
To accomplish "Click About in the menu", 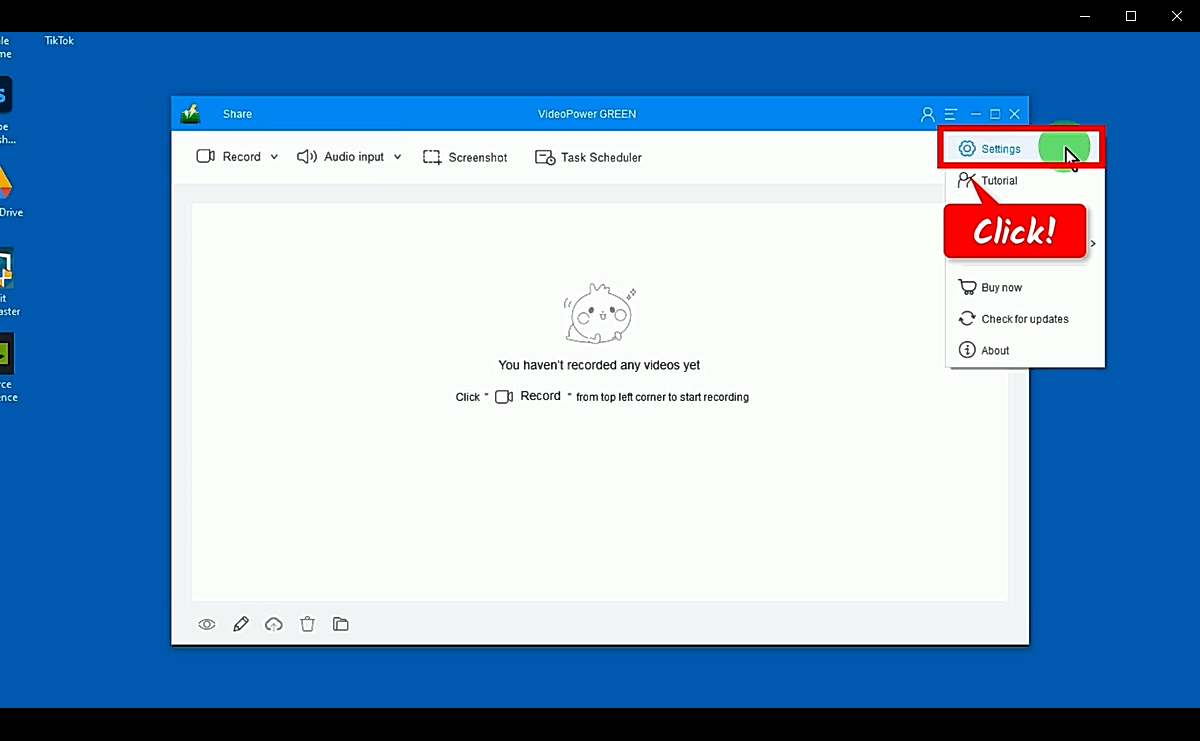I will click(x=995, y=350).
